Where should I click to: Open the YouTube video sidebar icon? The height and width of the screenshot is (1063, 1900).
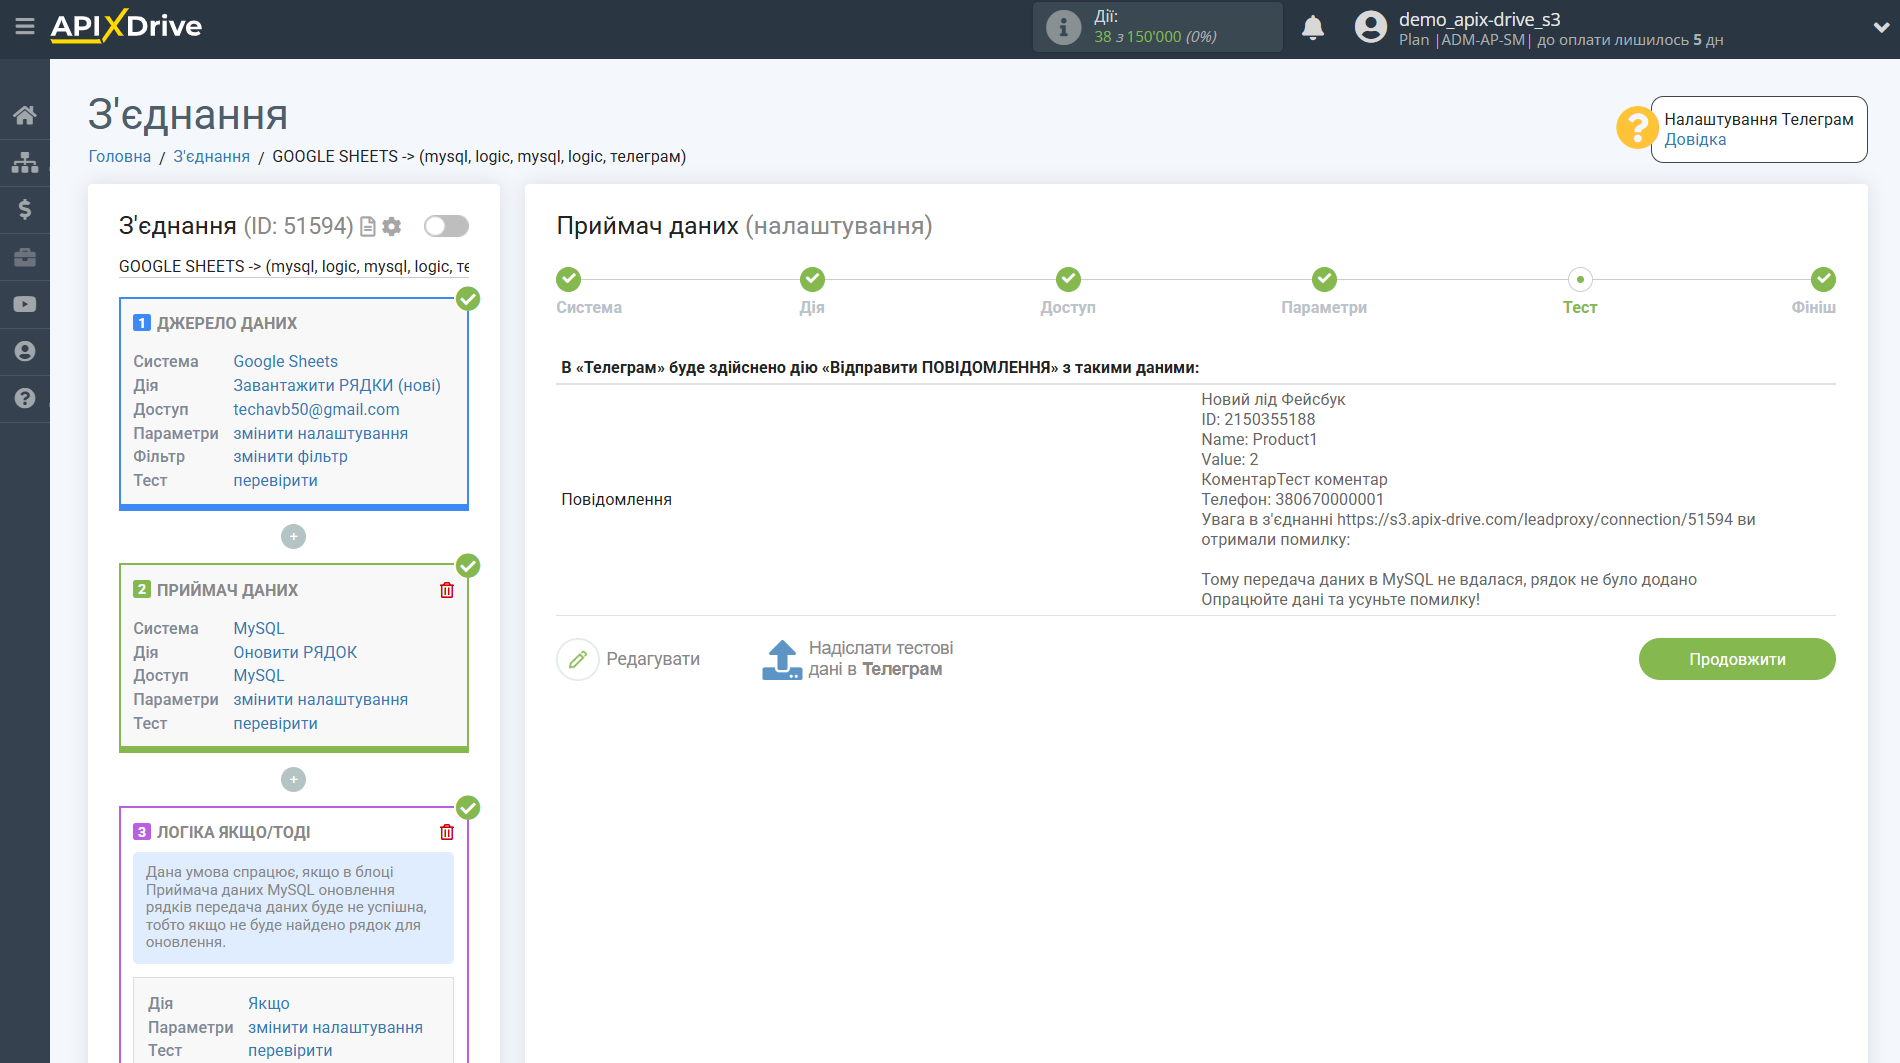coord(25,304)
